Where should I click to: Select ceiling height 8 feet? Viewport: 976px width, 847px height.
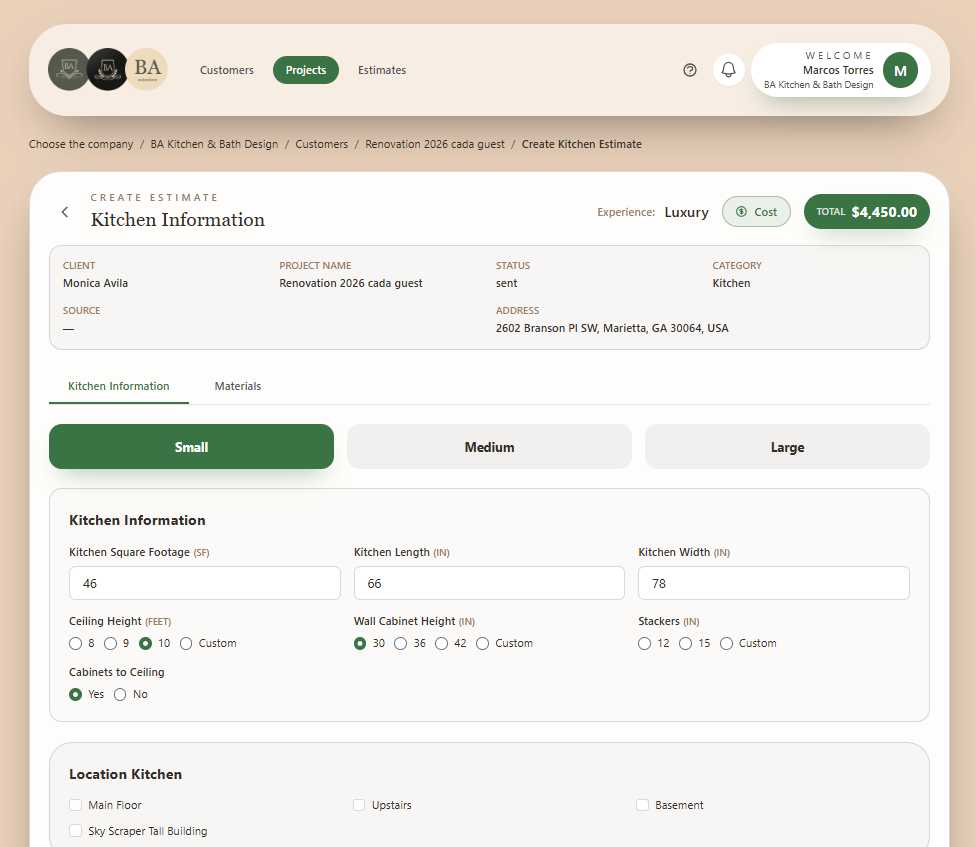pos(75,643)
